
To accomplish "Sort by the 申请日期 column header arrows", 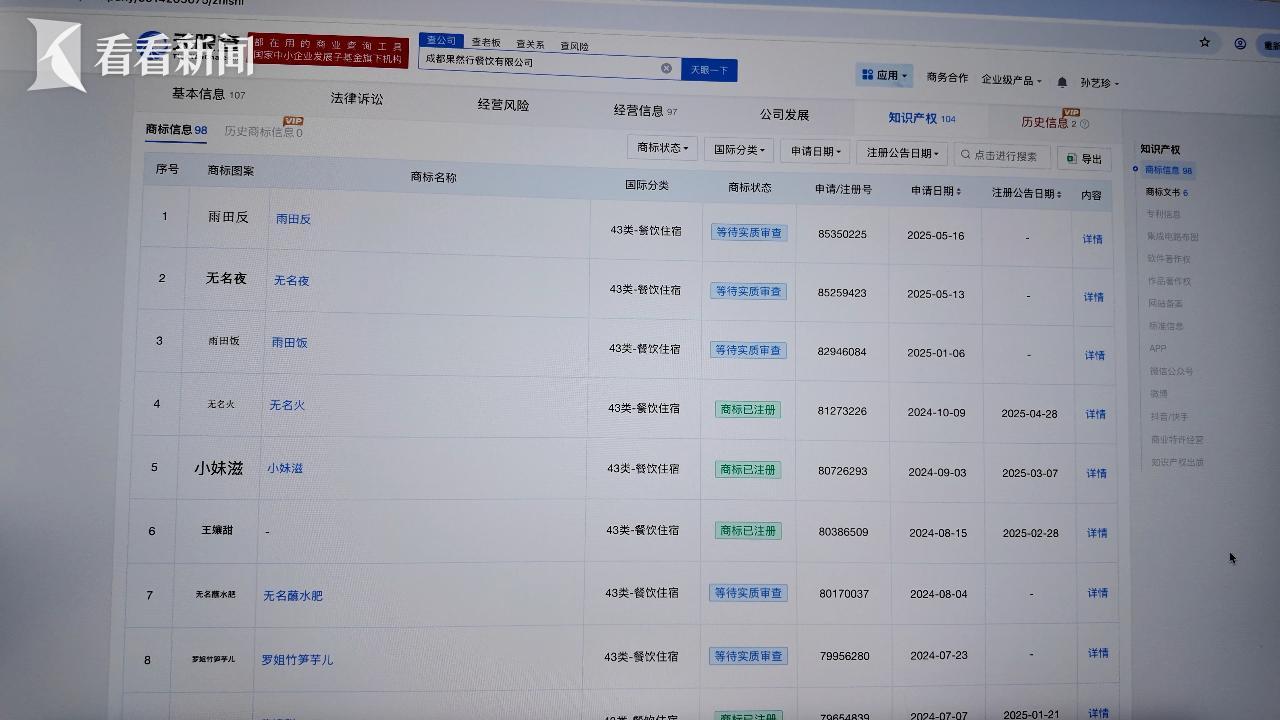I will [x=959, y=191].
